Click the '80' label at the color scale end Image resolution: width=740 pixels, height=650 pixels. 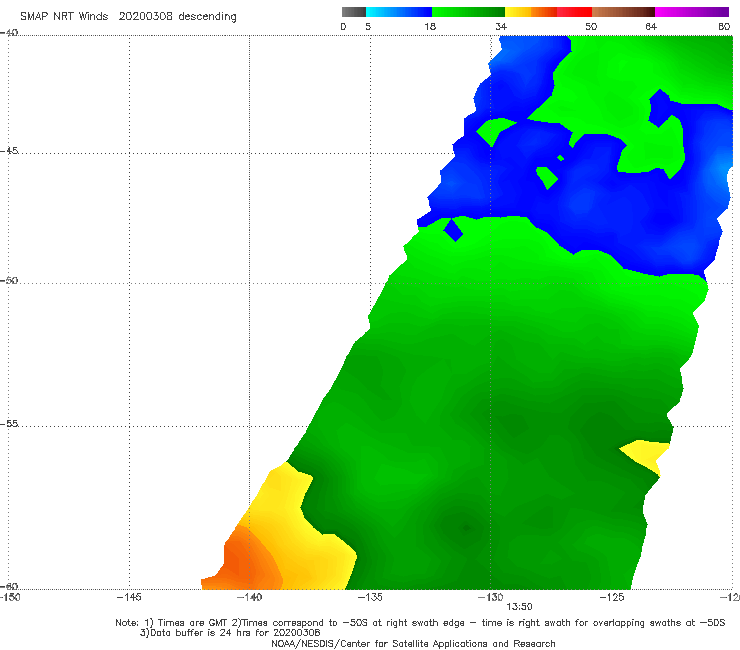coord(724,27)
